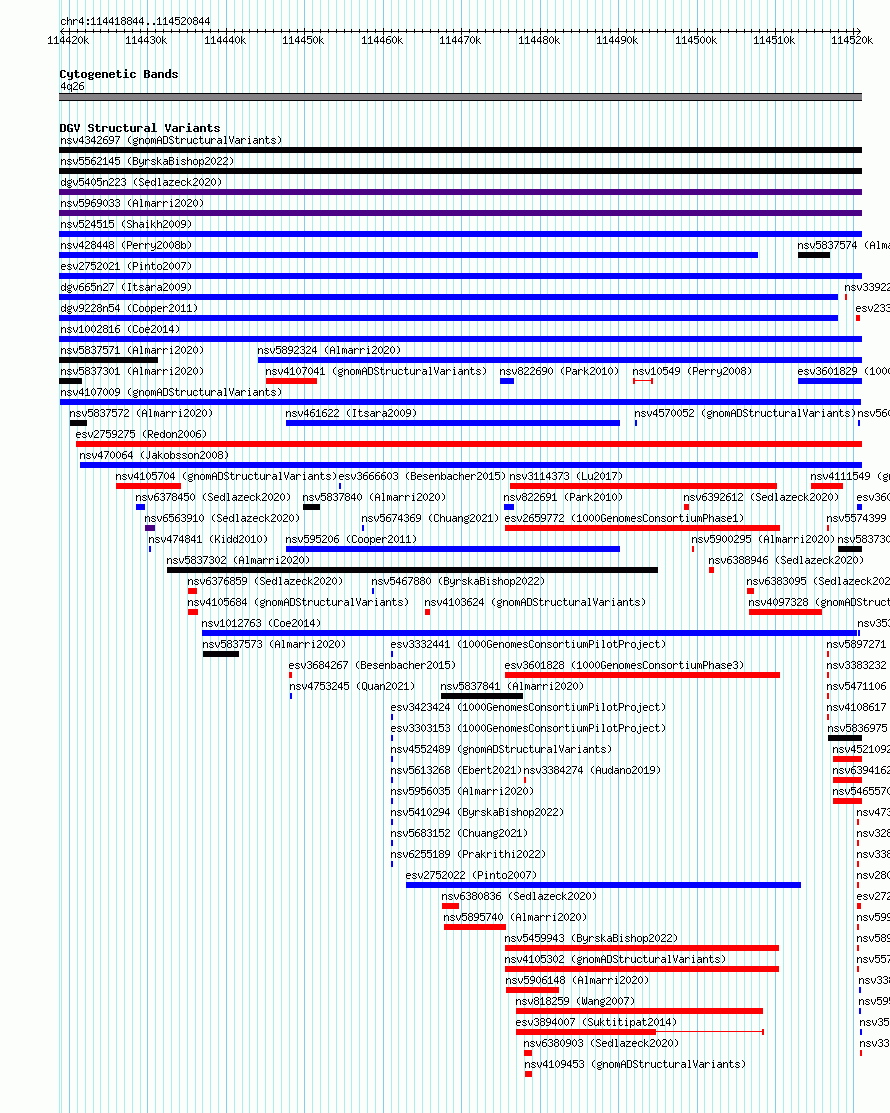Click nsv461622 (Itsara2009) blue bar

click(453, 423)
